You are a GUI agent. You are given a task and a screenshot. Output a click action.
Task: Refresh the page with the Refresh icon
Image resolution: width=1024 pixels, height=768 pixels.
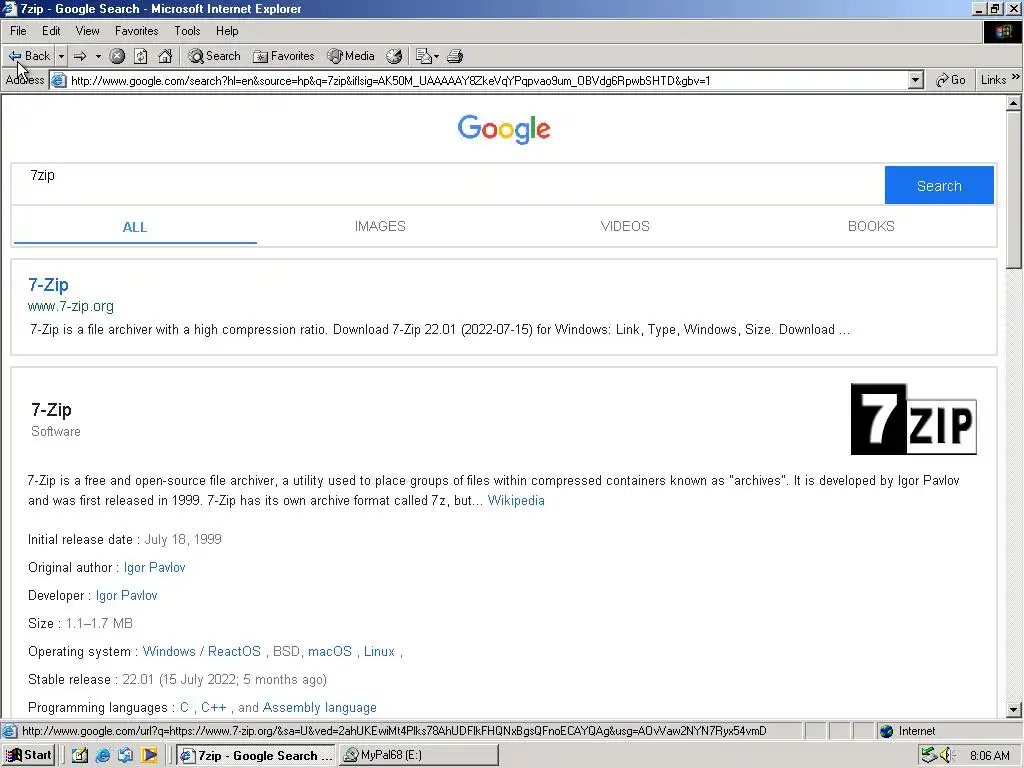141,56
